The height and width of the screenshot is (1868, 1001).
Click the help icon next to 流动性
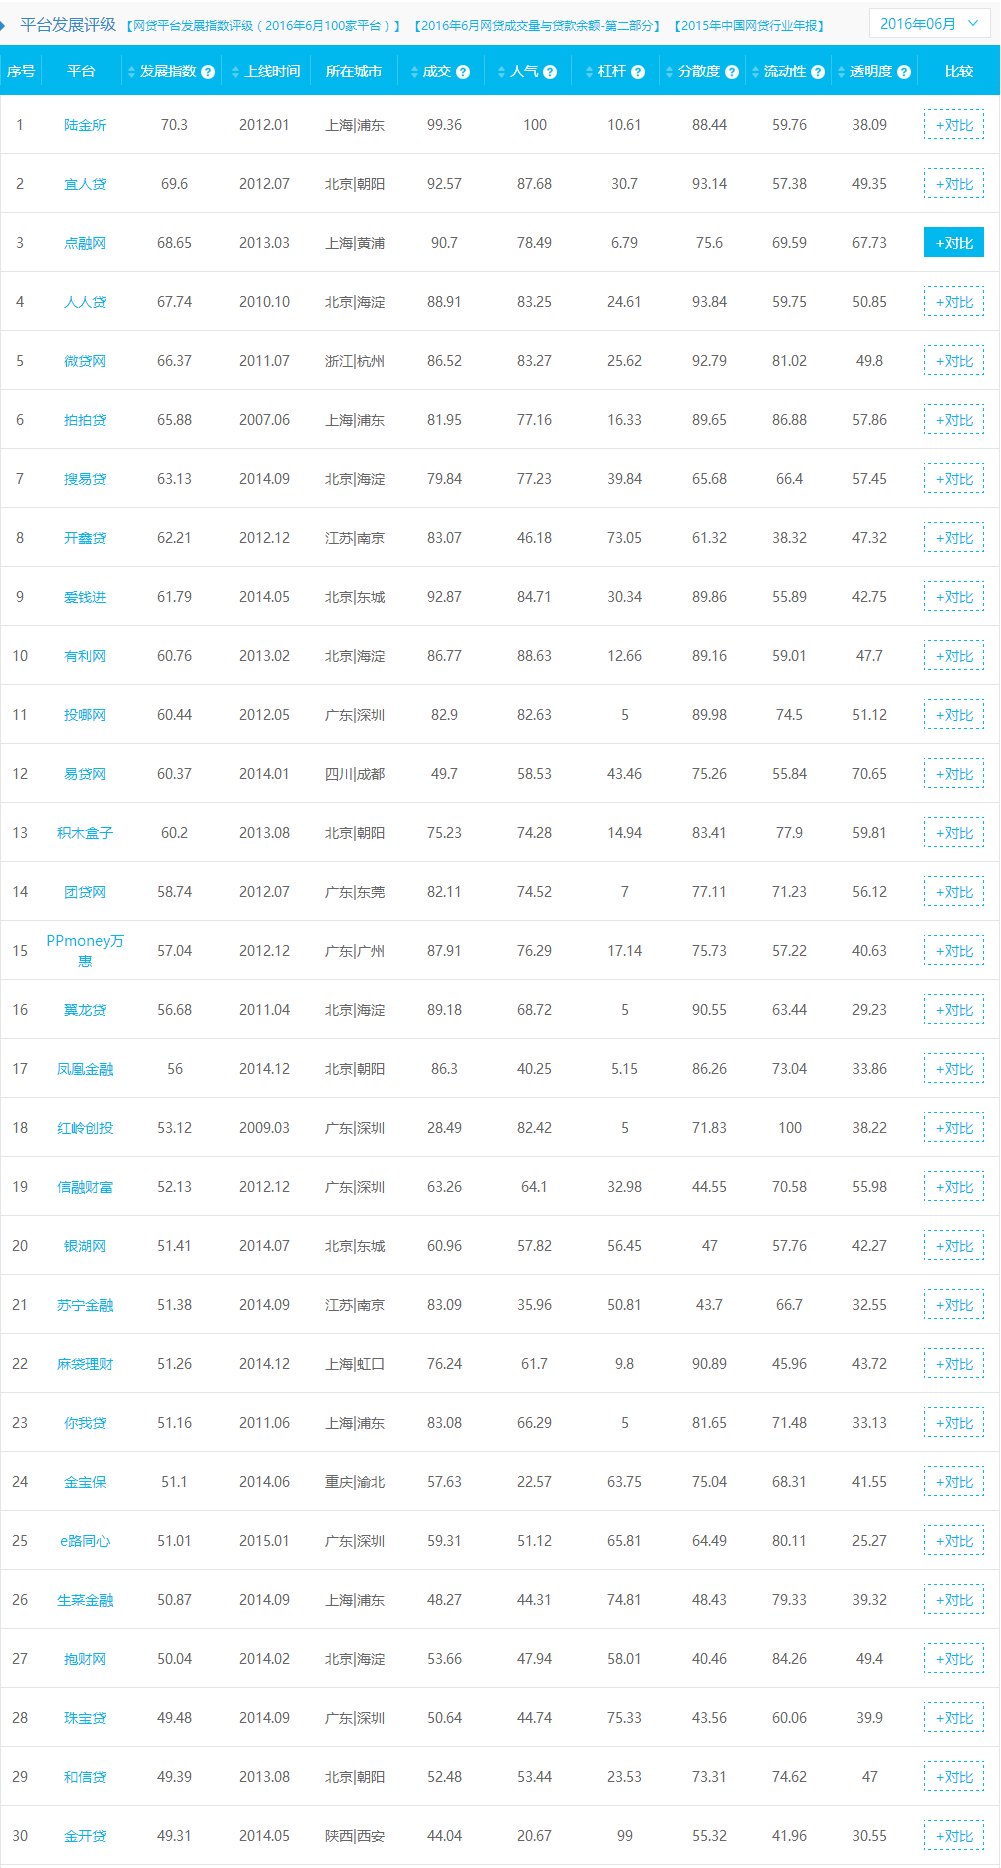coord(818,72)
